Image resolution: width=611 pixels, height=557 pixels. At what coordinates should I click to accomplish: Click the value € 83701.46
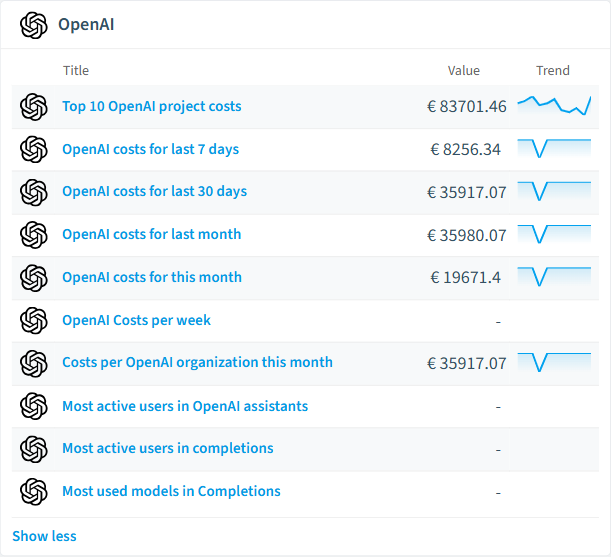pyautogui.click(x=467, y=107)
